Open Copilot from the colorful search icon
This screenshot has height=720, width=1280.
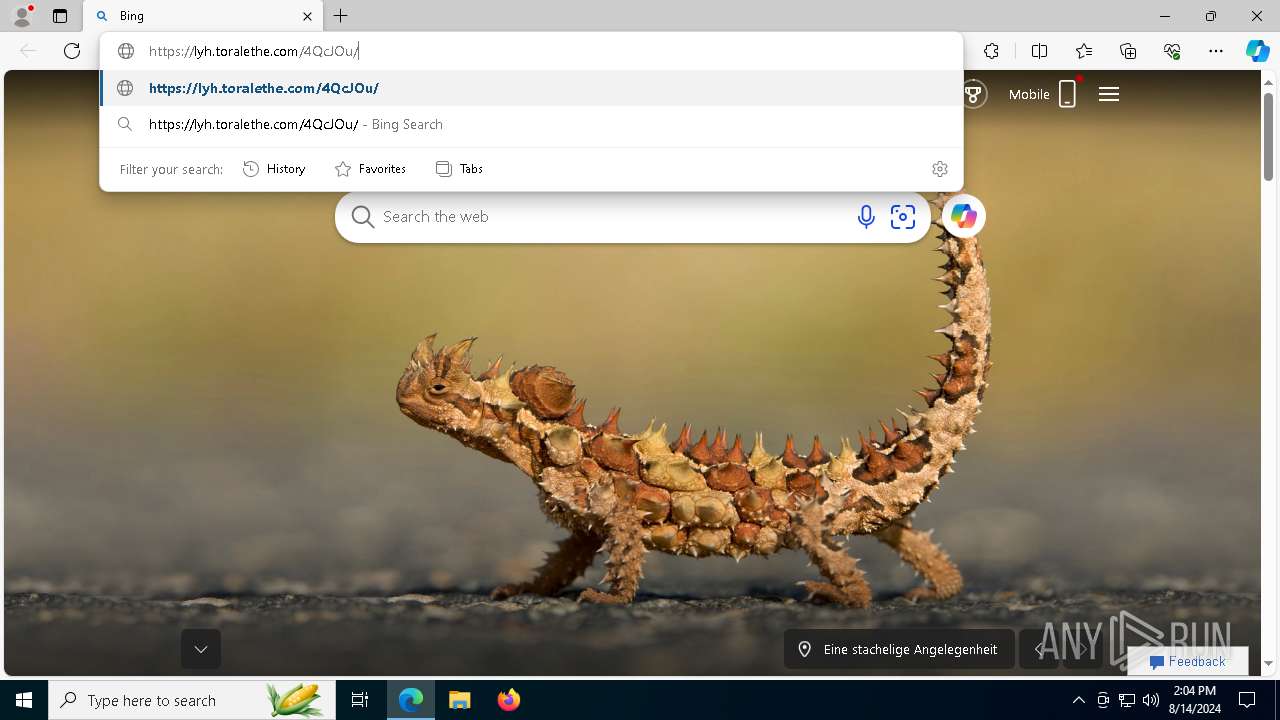964,216
